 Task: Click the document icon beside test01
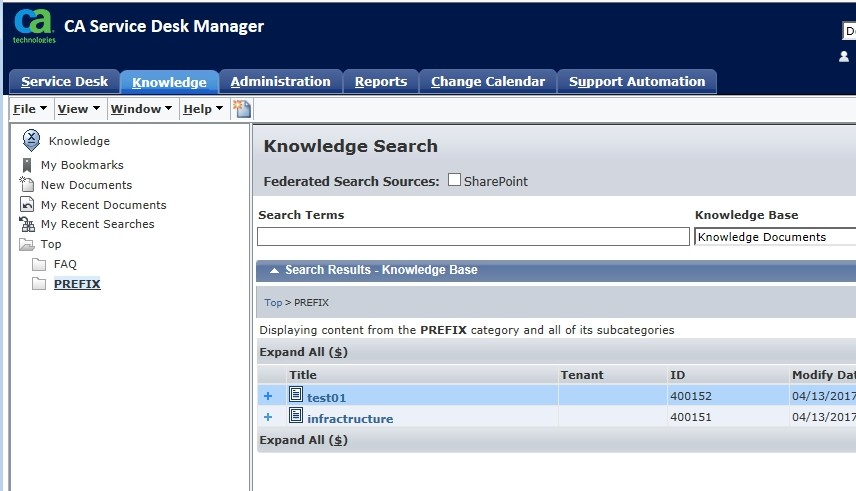[296, 396]
